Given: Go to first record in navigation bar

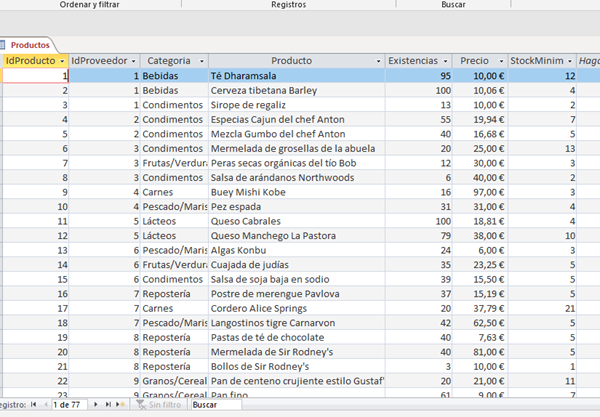Looking at the screenshot, I should click(x=33, y=405).
